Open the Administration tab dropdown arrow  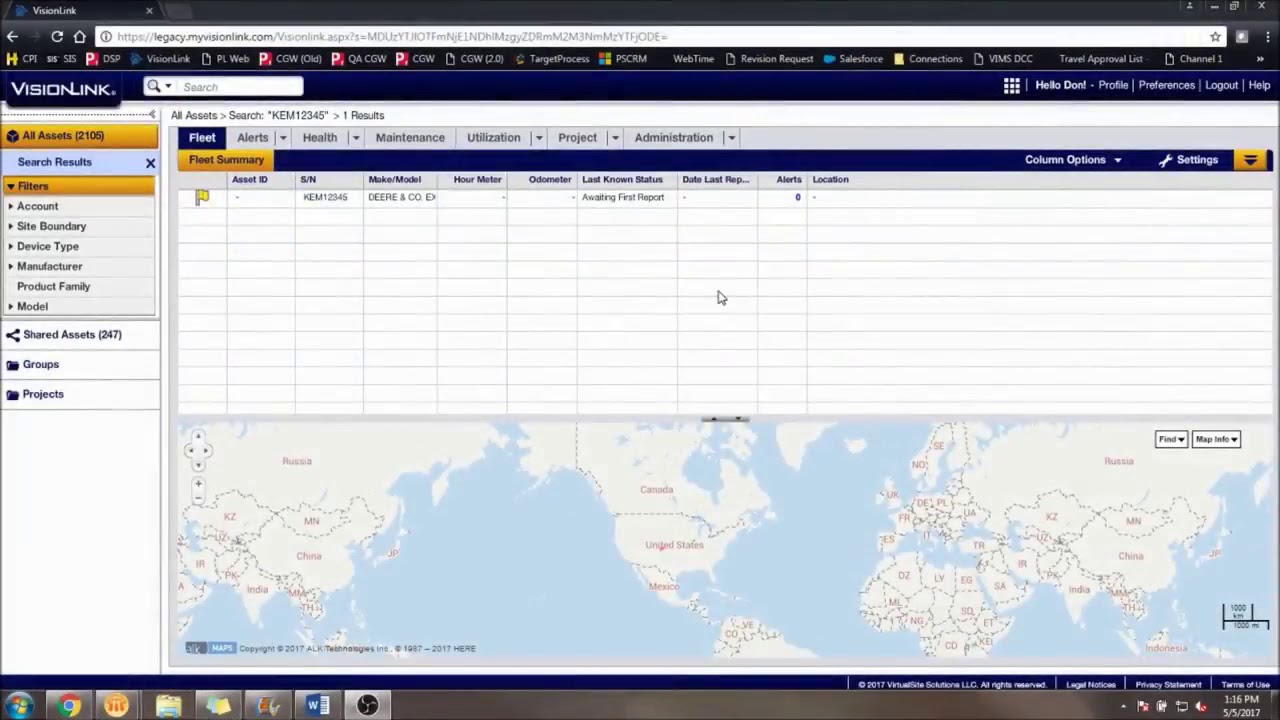[x=731, y=138]
